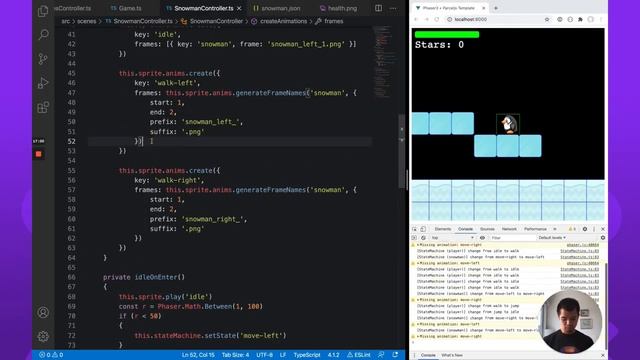Click the 'Tab Size: 4' status item
The image size is (640, 360).
(x=236, y=355)
